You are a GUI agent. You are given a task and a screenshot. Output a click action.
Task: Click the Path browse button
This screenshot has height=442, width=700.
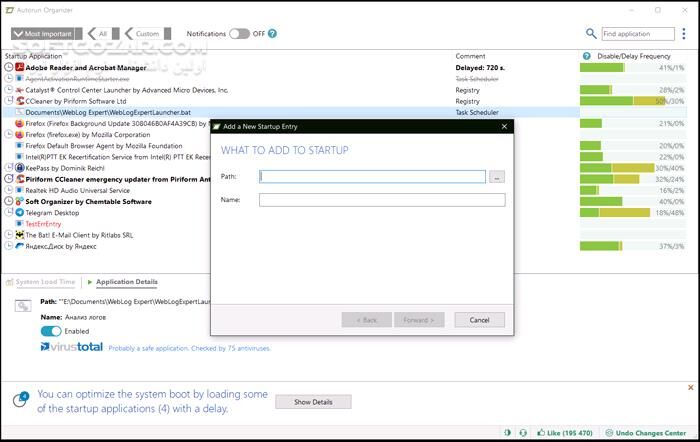[497, 177]
